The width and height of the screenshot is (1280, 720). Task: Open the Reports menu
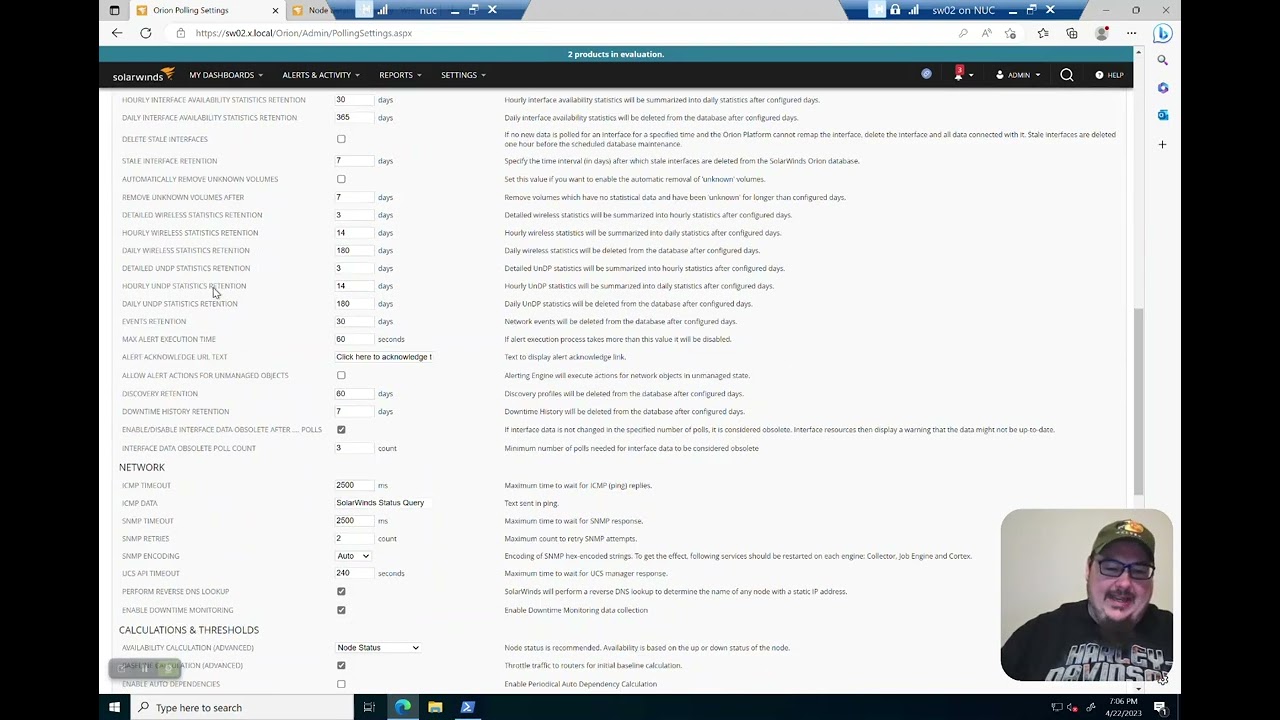[x=400, y=75]
